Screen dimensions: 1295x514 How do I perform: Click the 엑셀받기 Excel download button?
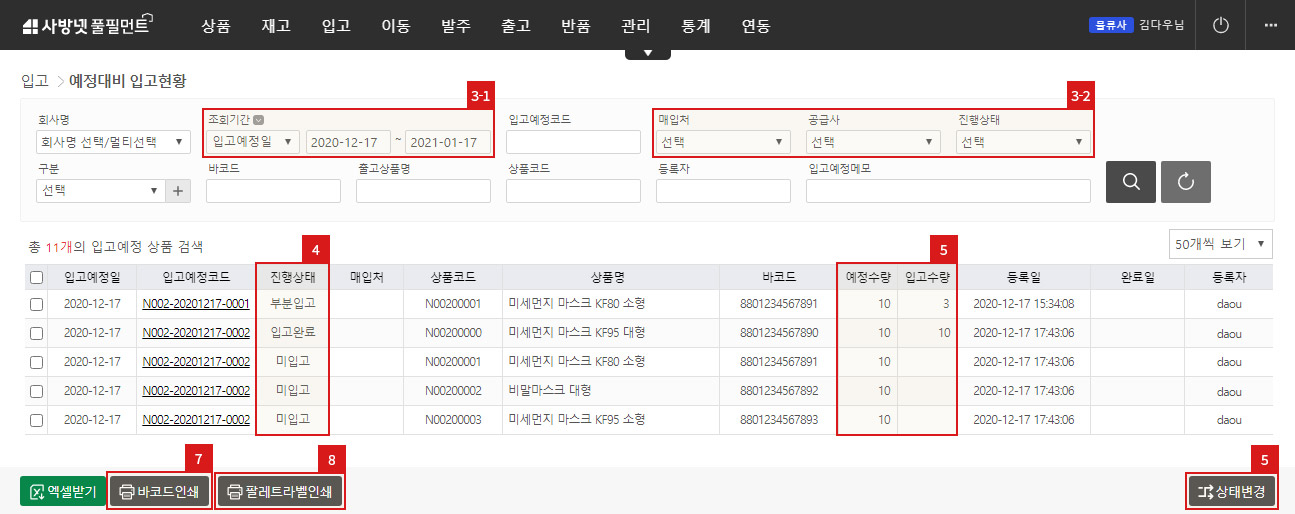coord(62,491)
